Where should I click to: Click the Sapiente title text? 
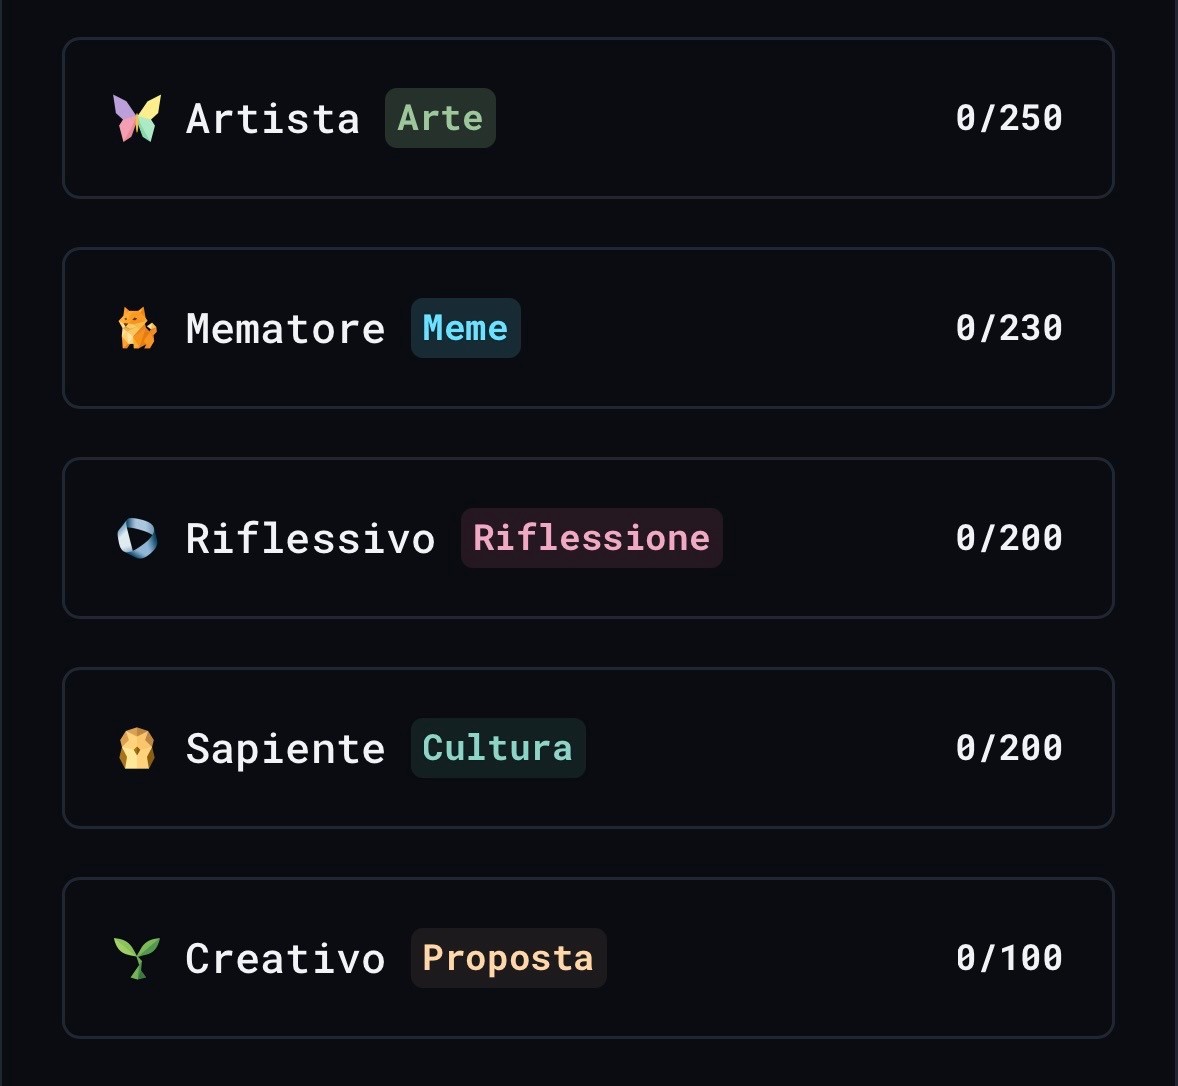click(x=285, y=749)
